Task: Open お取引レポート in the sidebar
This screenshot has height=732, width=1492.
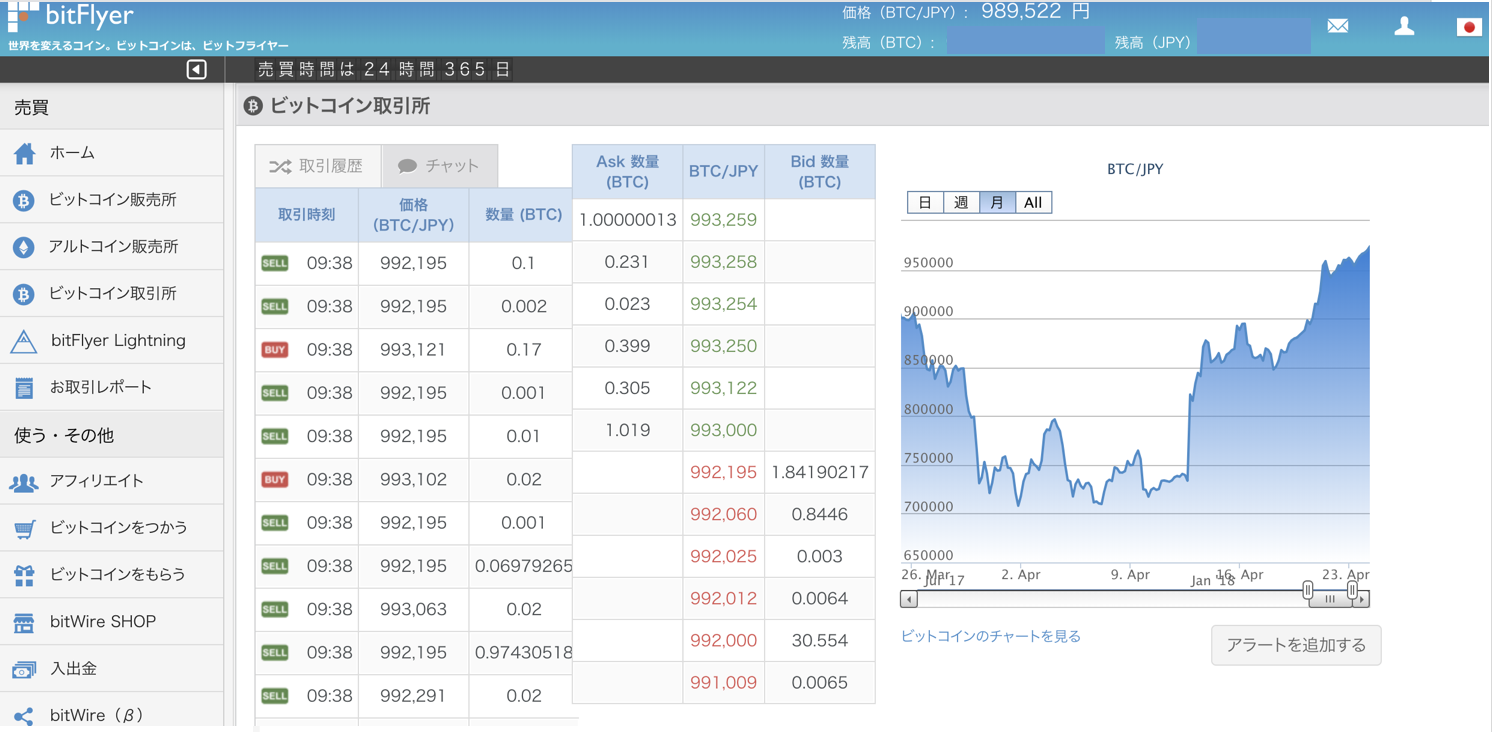Action: pyautogui.click(x=112, y=388)
